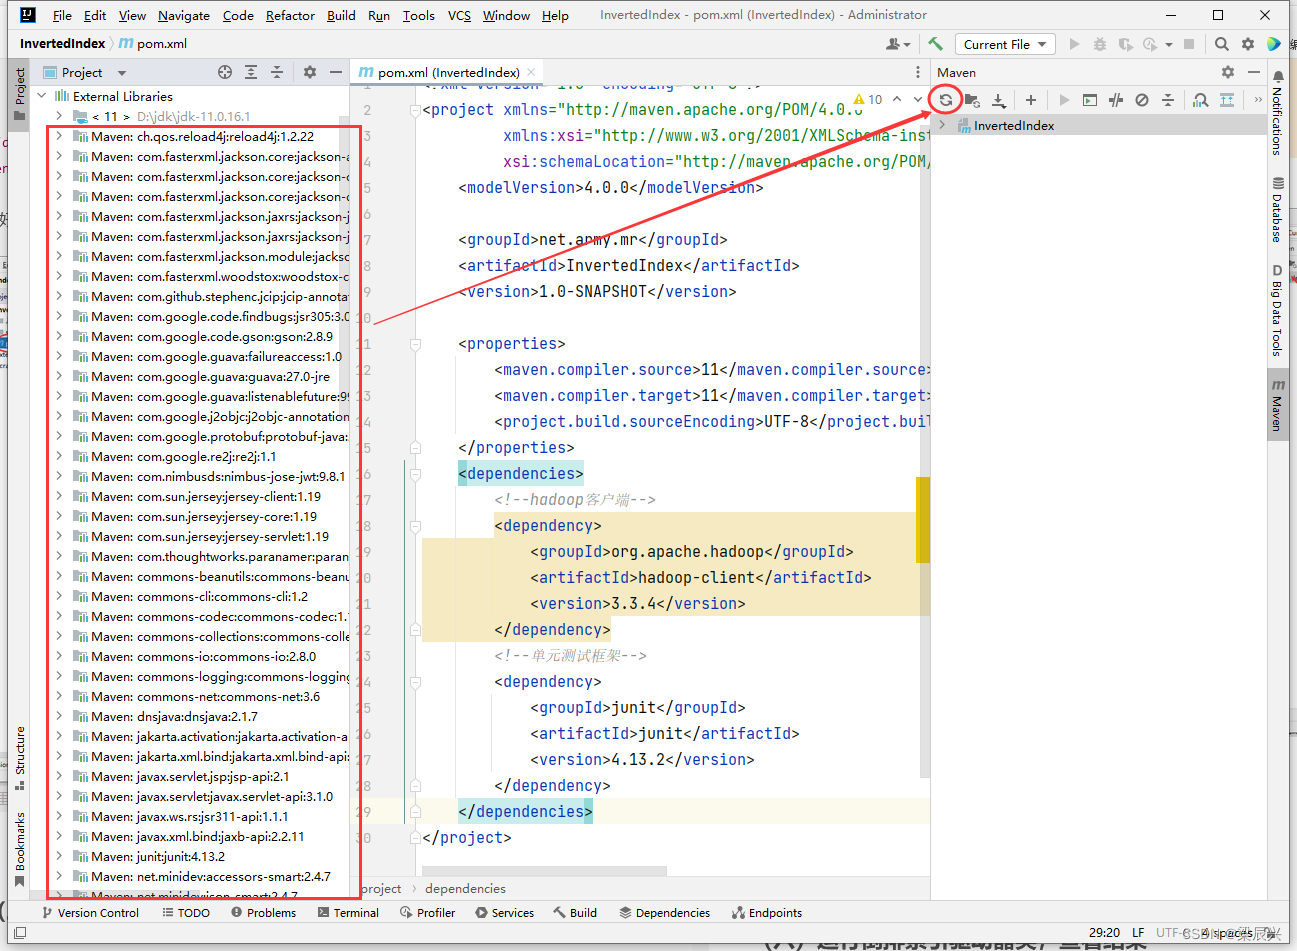Expand all in Project panel
This screenshot has height=951, width=1297.
point(251,72)
